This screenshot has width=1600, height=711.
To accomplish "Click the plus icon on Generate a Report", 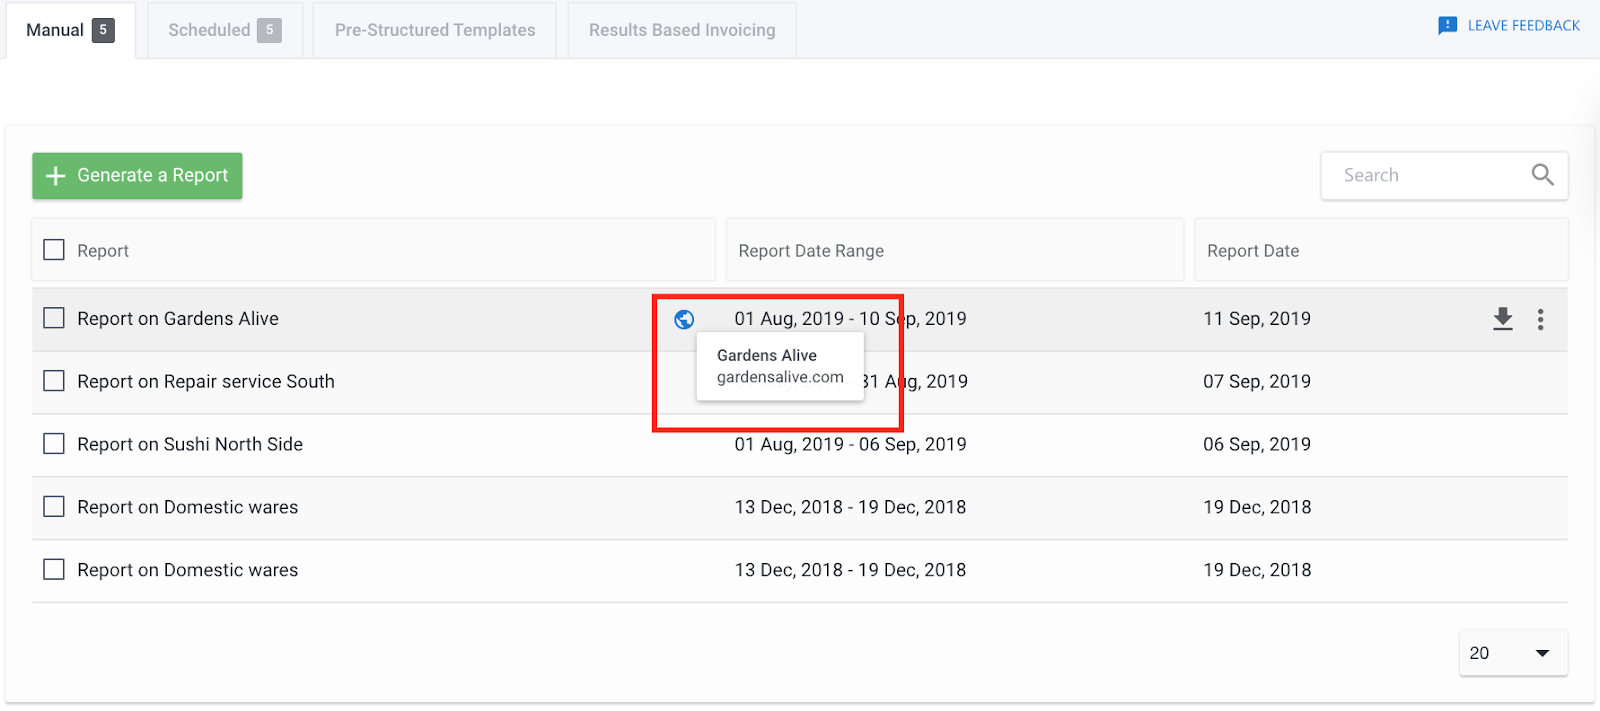I will (56, 176).
